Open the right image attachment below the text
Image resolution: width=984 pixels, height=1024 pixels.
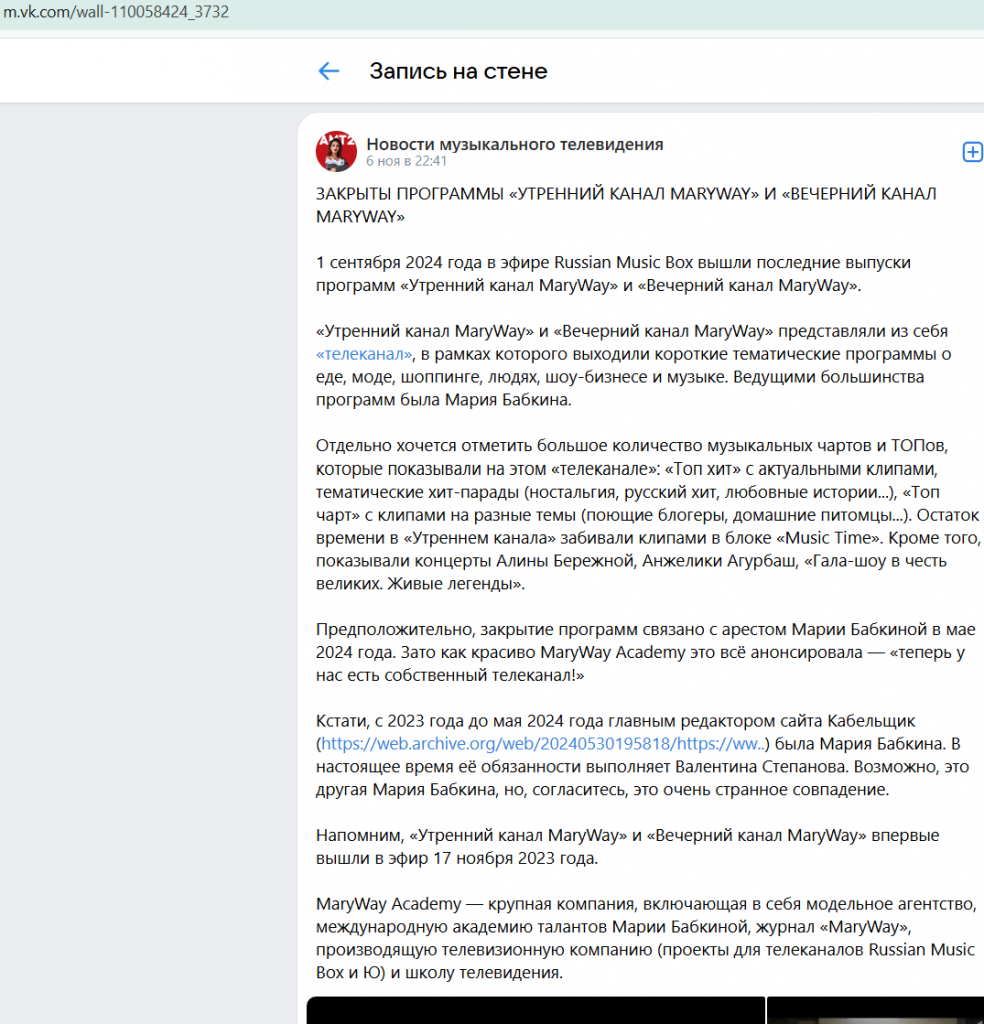875,1012
